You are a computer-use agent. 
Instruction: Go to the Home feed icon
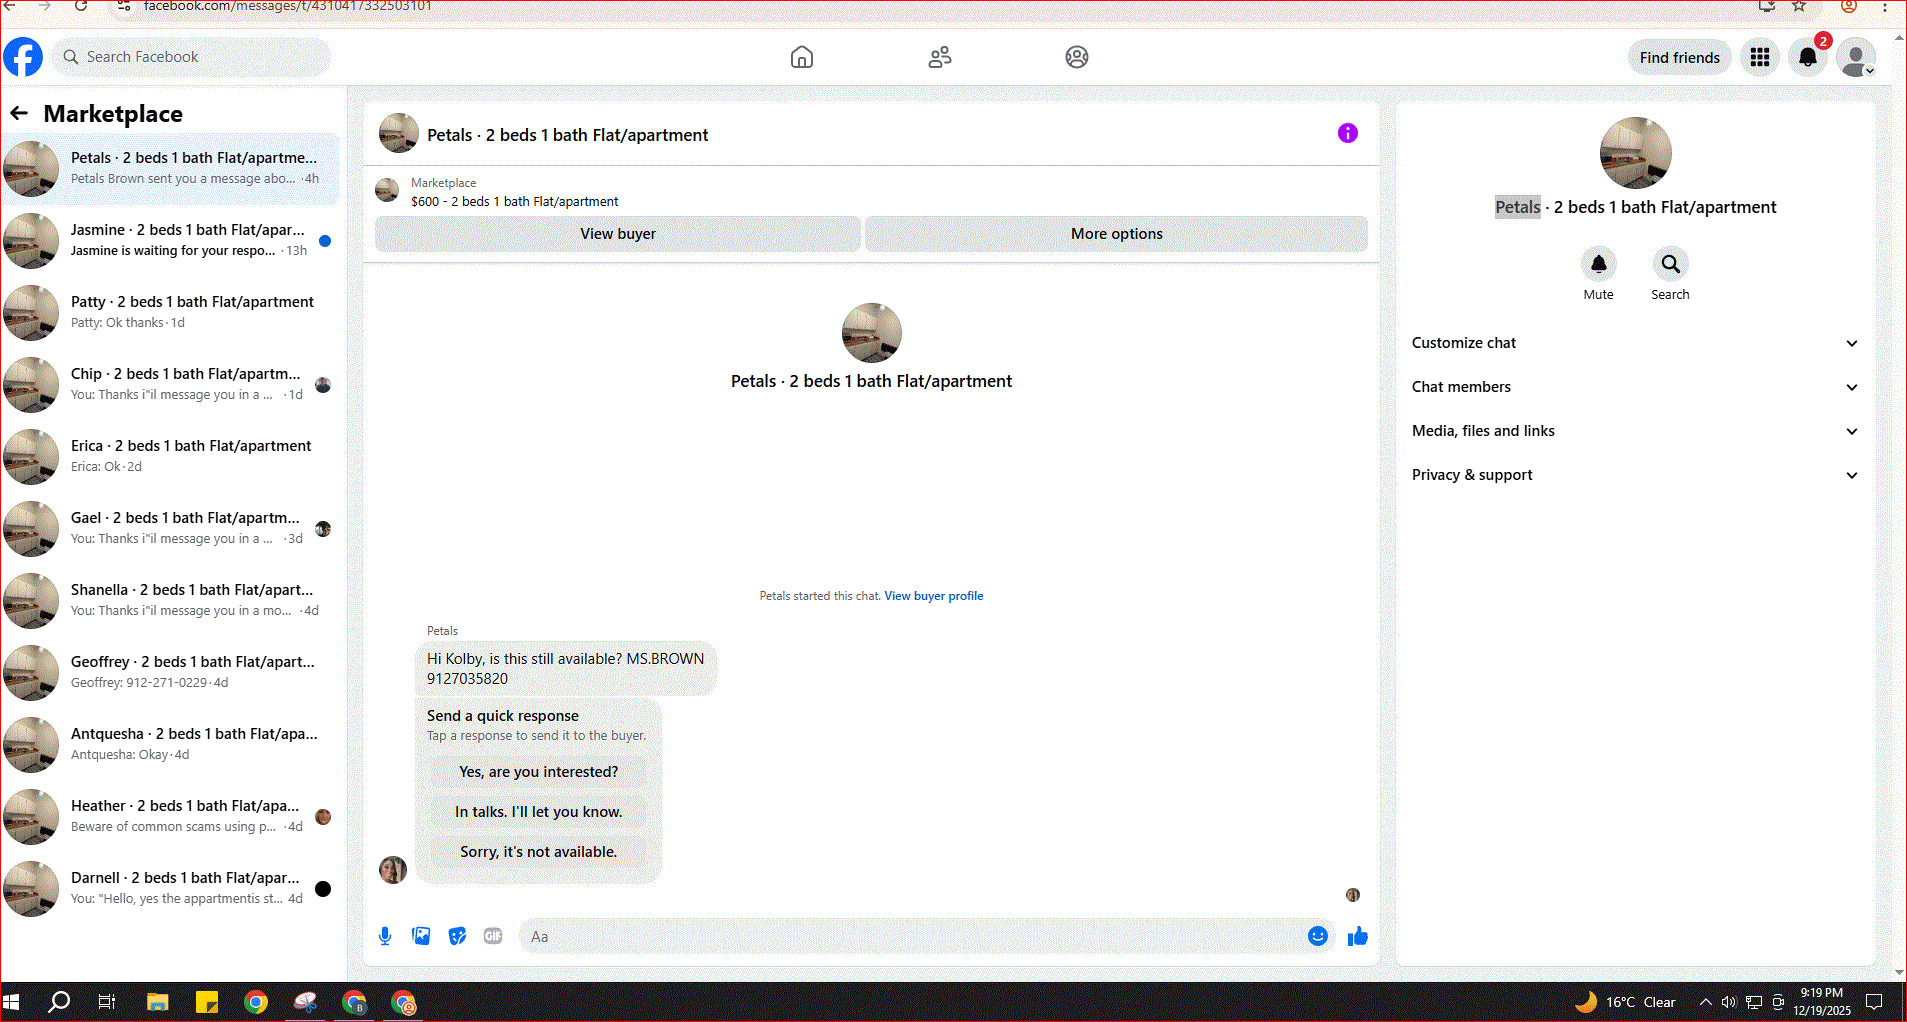(x=802, y=57)
